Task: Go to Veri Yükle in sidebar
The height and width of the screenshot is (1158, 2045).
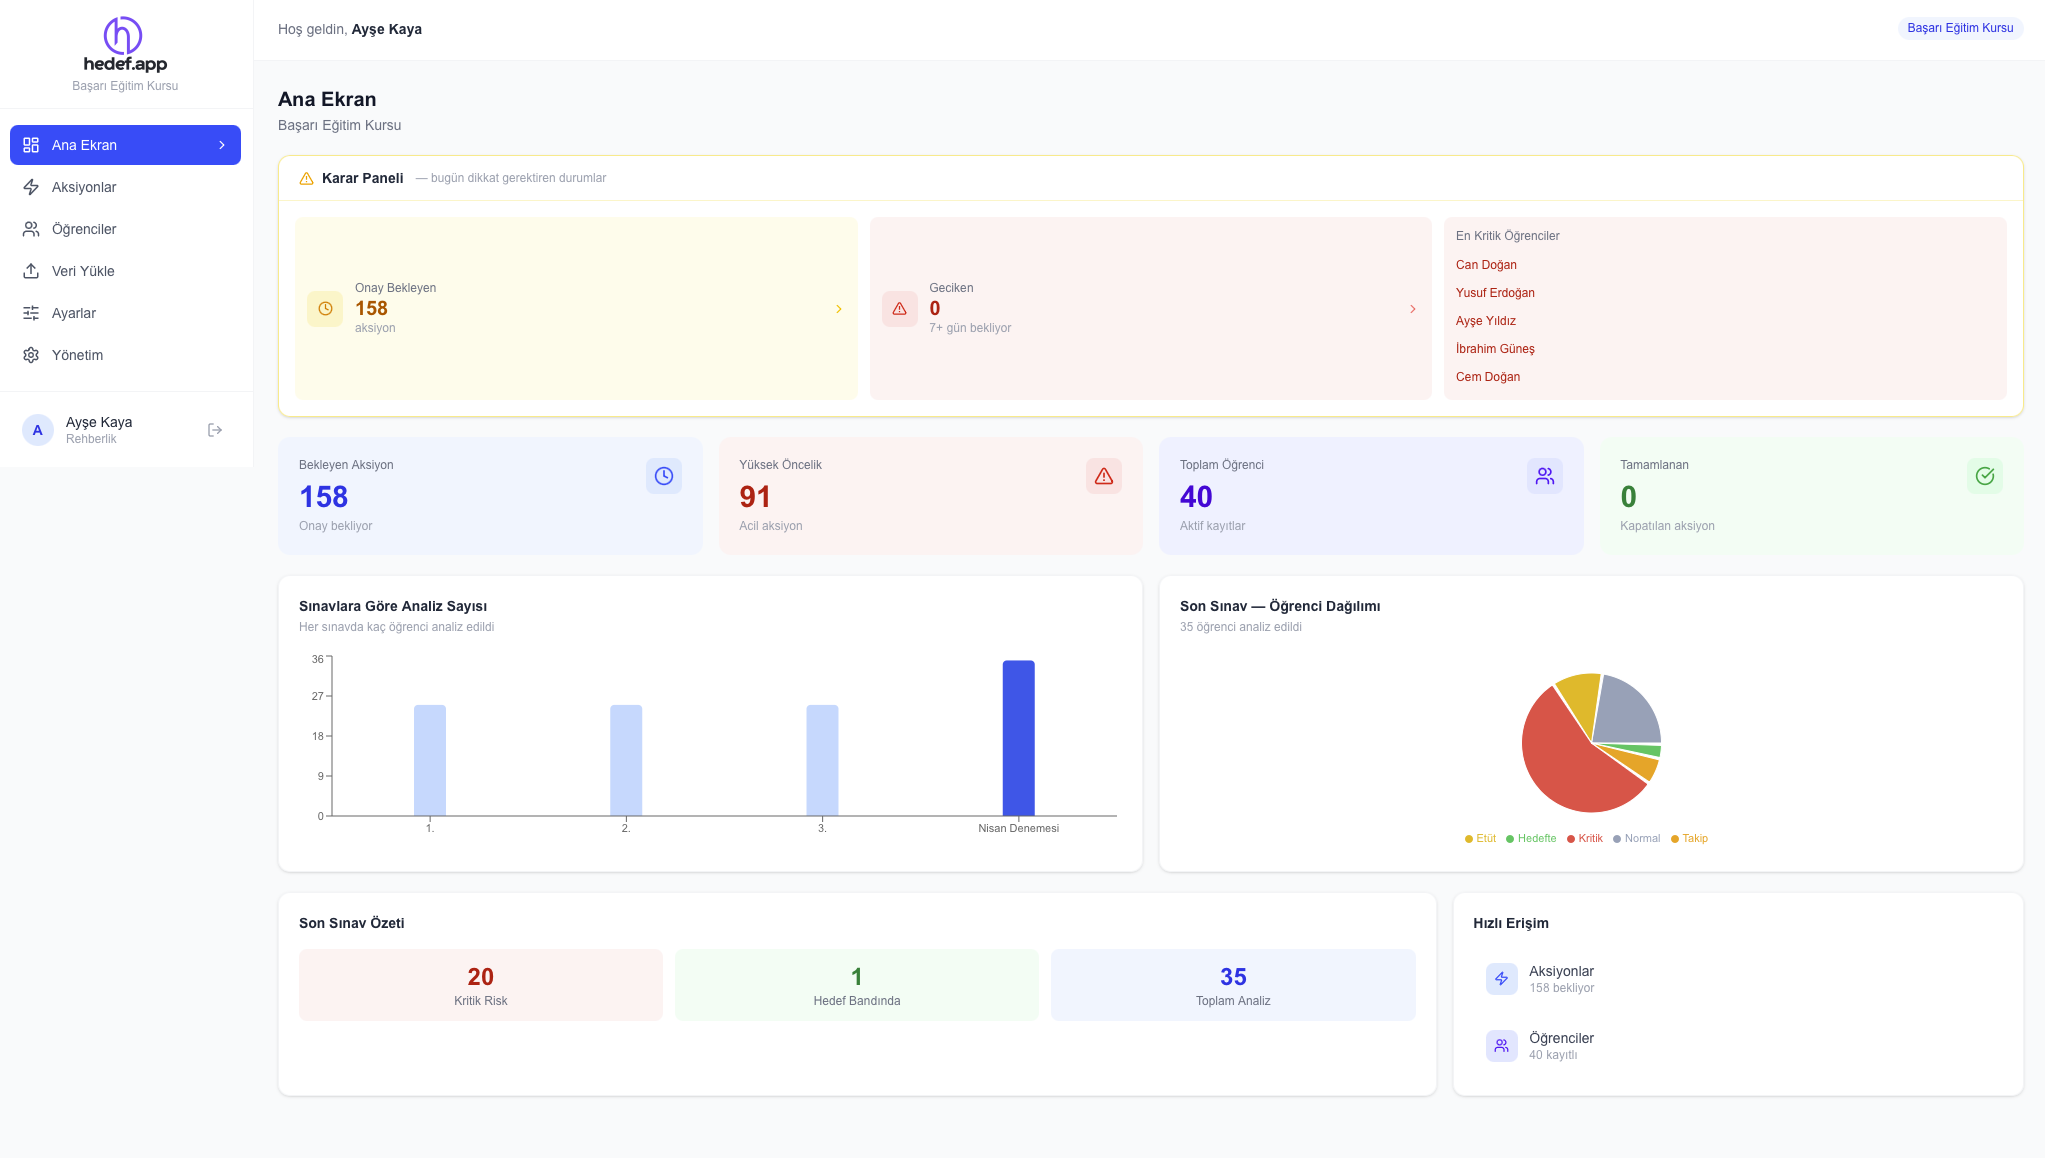Action: coord(83,271)
